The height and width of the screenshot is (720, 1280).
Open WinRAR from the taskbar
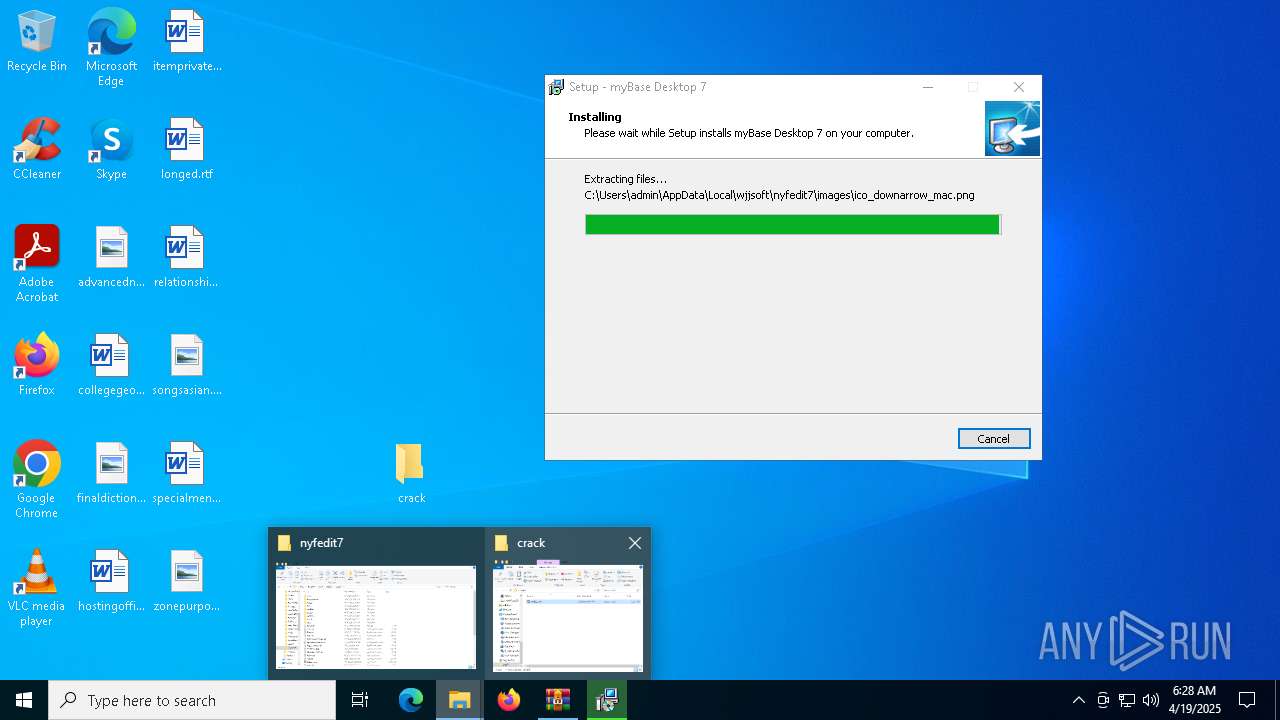[x=558, y=700]
